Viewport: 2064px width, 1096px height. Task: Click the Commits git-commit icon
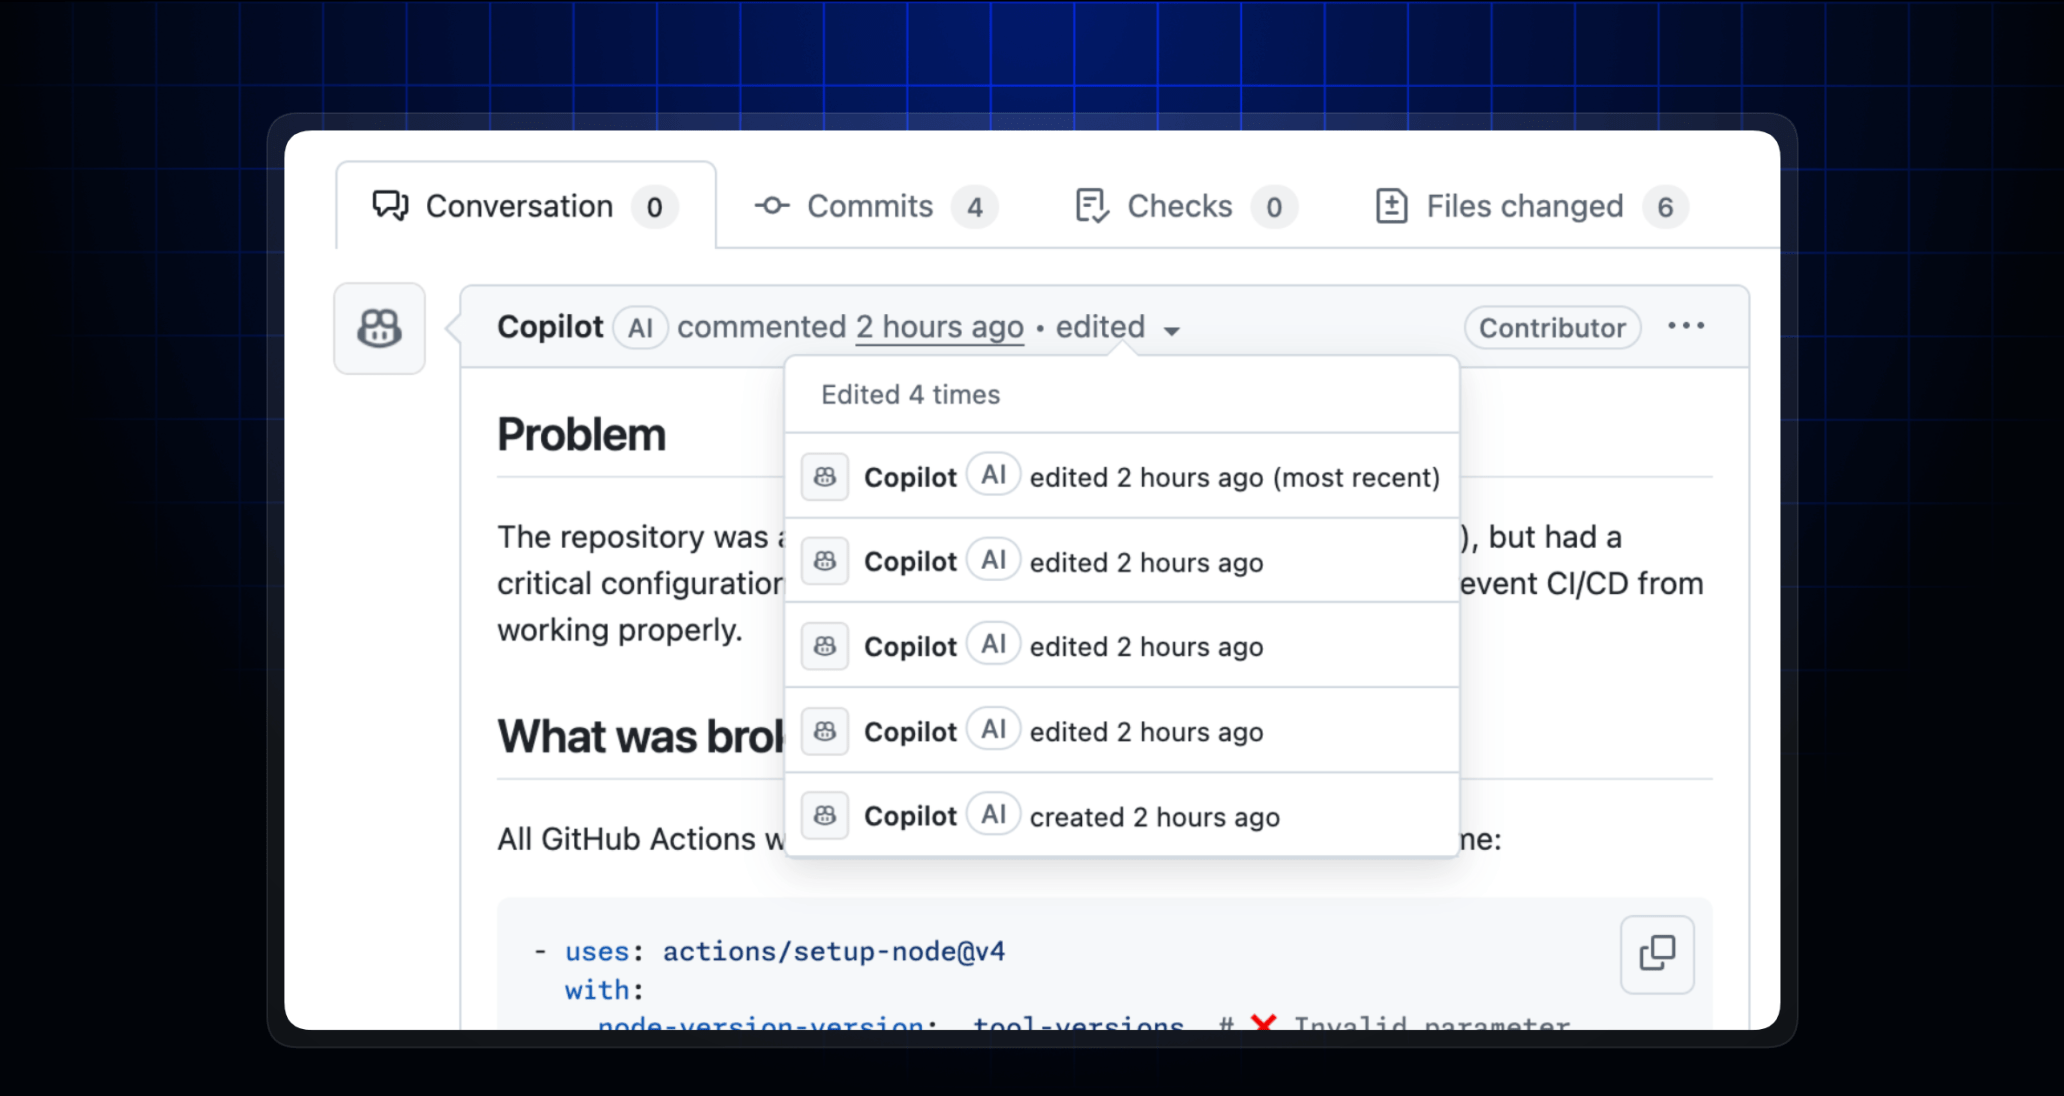click(772, 206)
